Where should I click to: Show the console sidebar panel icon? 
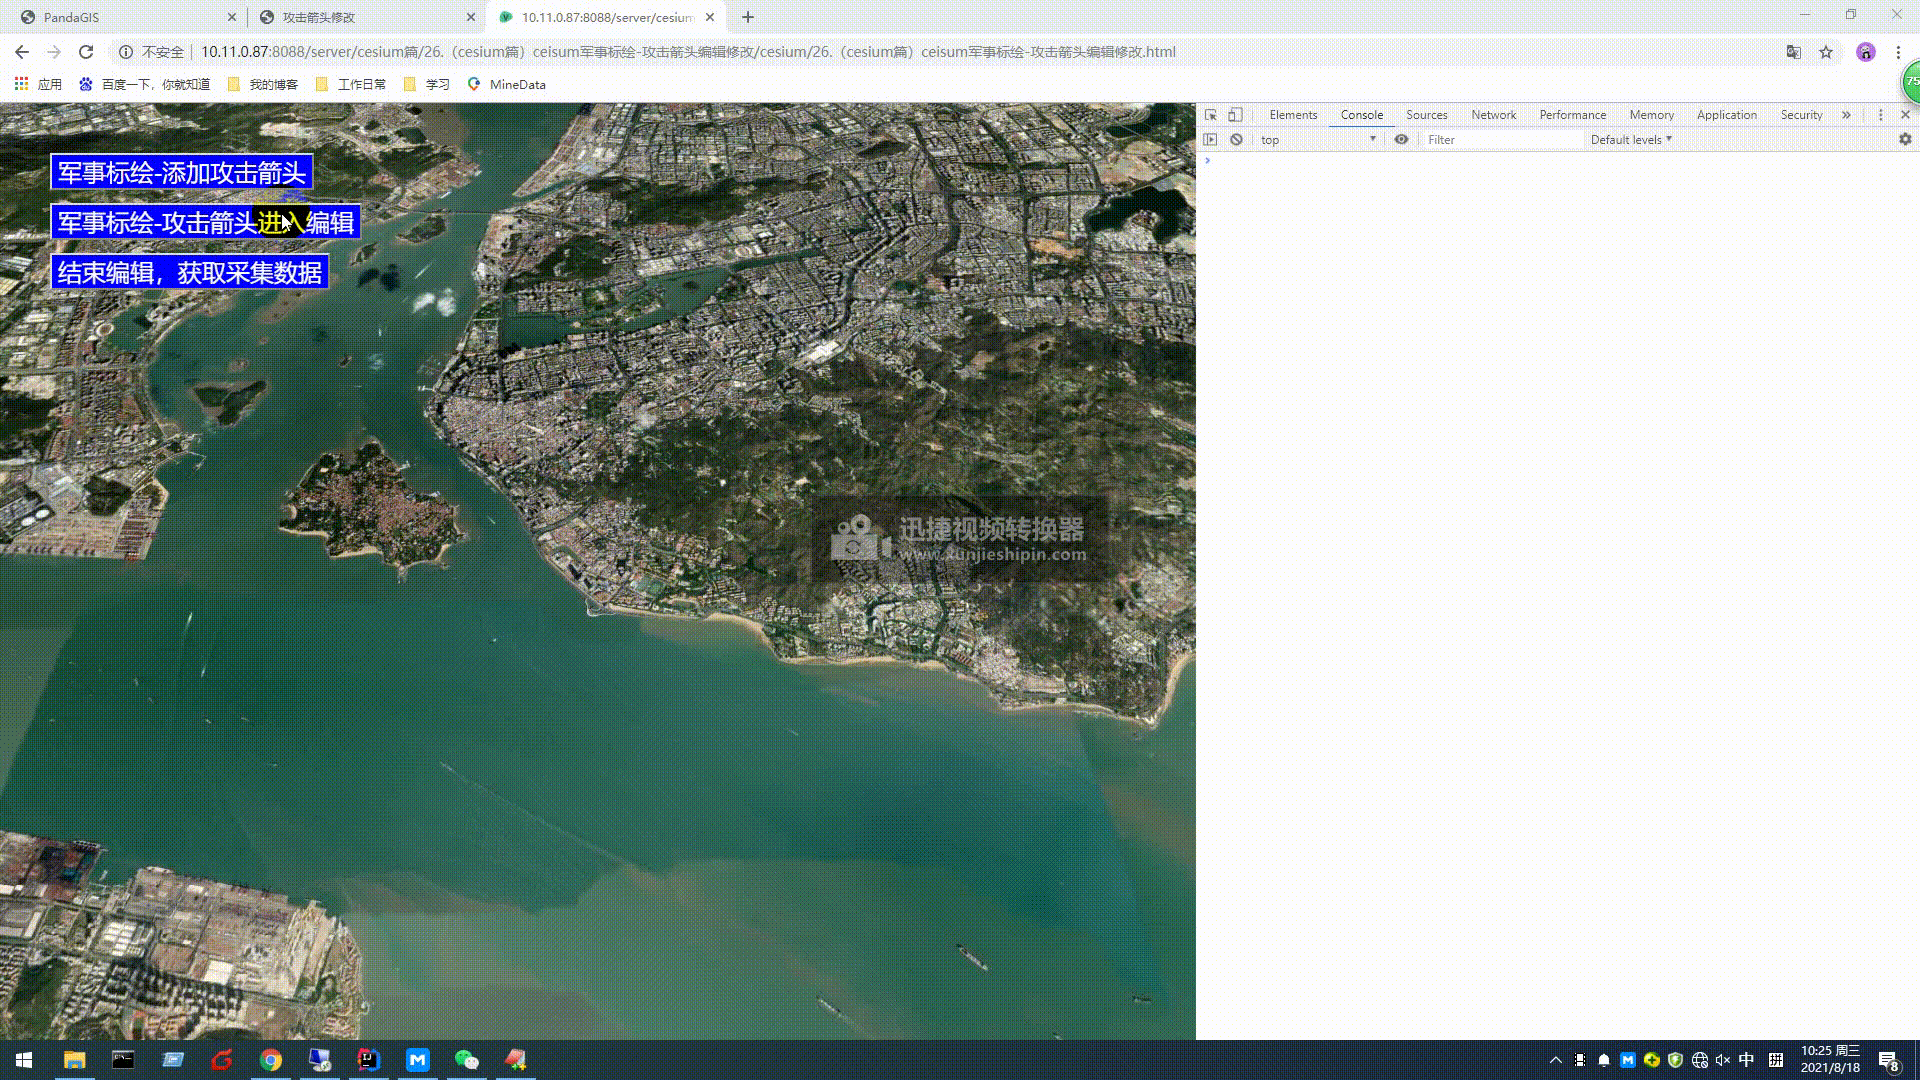(1211, 140)
